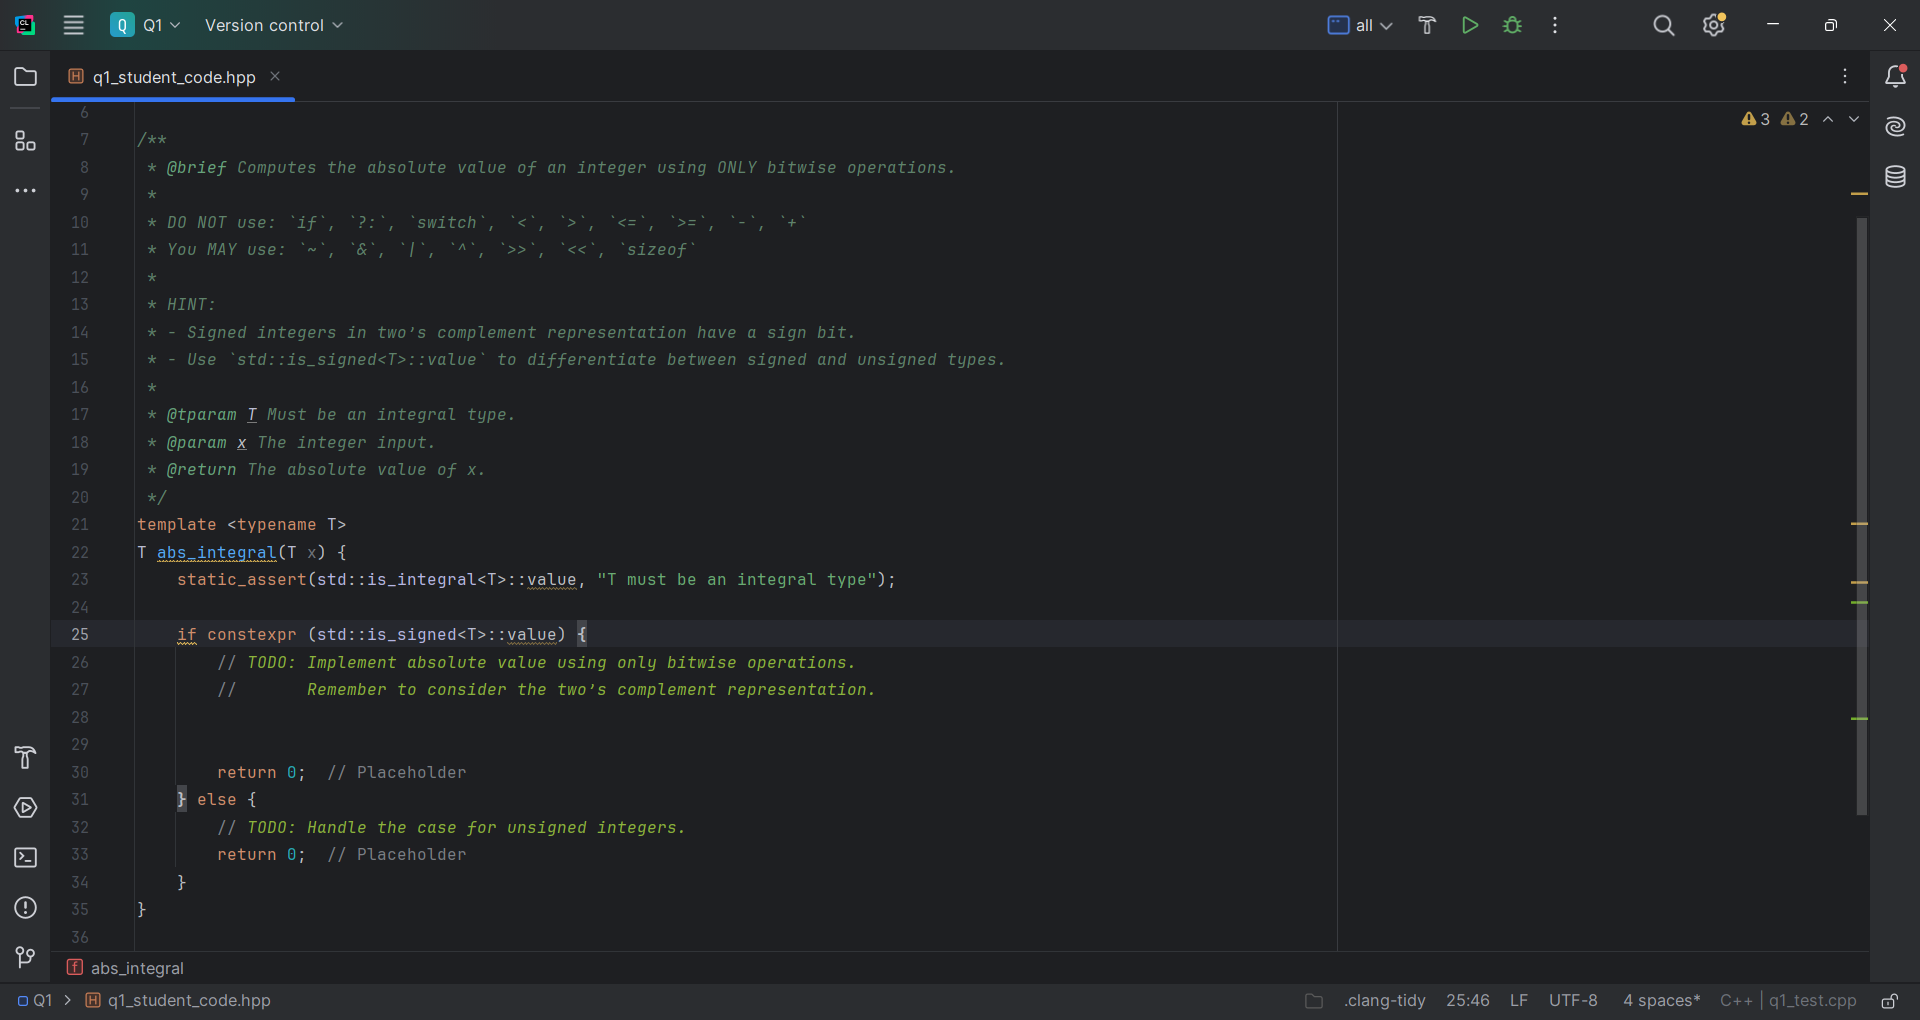Click the '4 spaces*' indent setting
Screen dimensions: 1920x1020
click(1660, 1001)
